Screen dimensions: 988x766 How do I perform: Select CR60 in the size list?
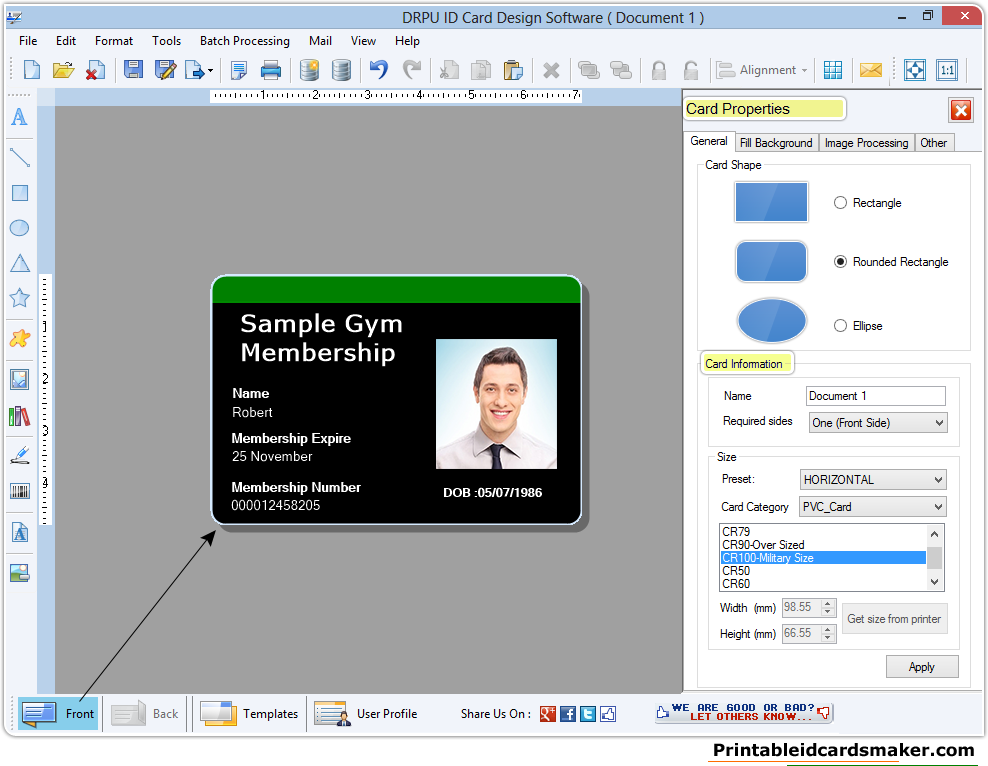click(x=822, y=584)
